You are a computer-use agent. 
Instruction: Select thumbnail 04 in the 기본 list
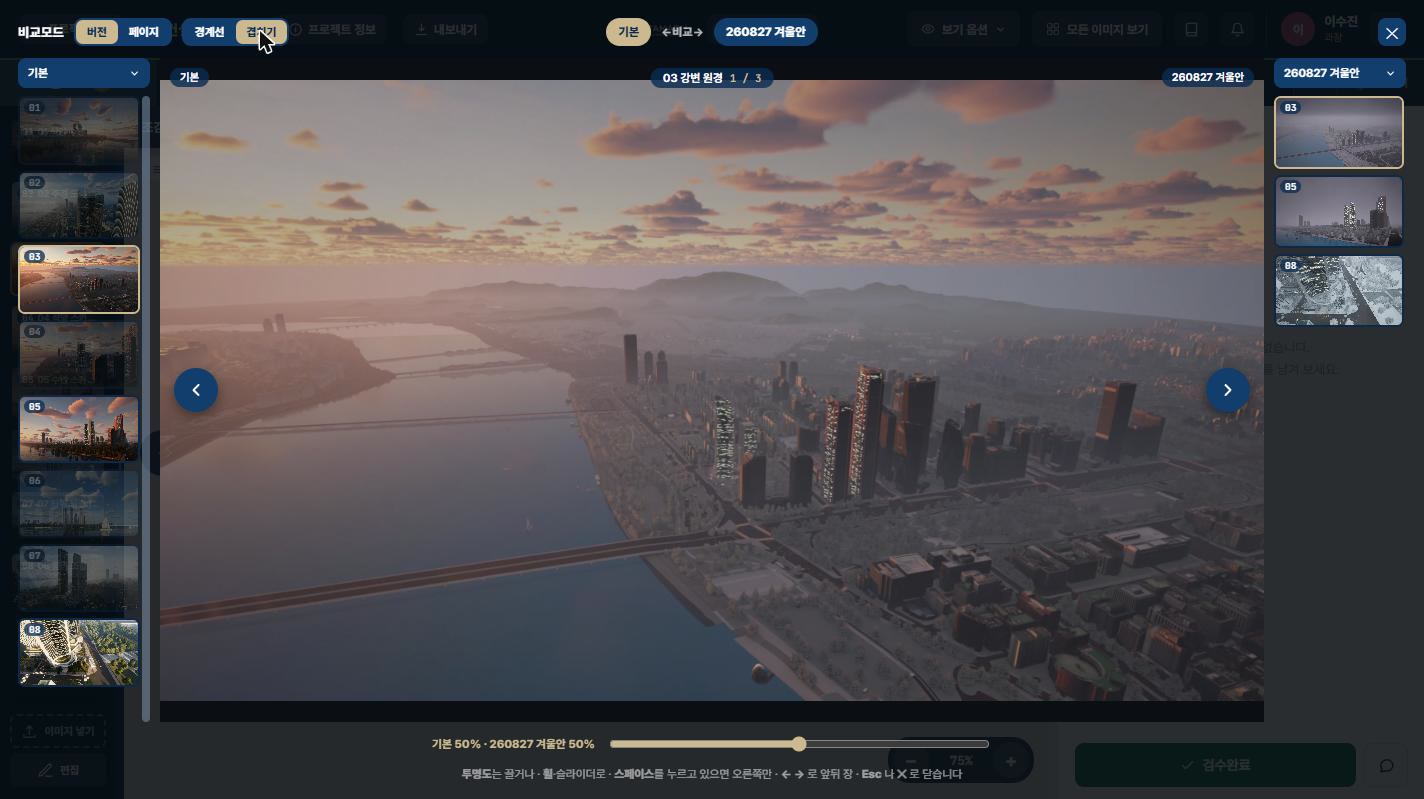(x=79, y=354)
